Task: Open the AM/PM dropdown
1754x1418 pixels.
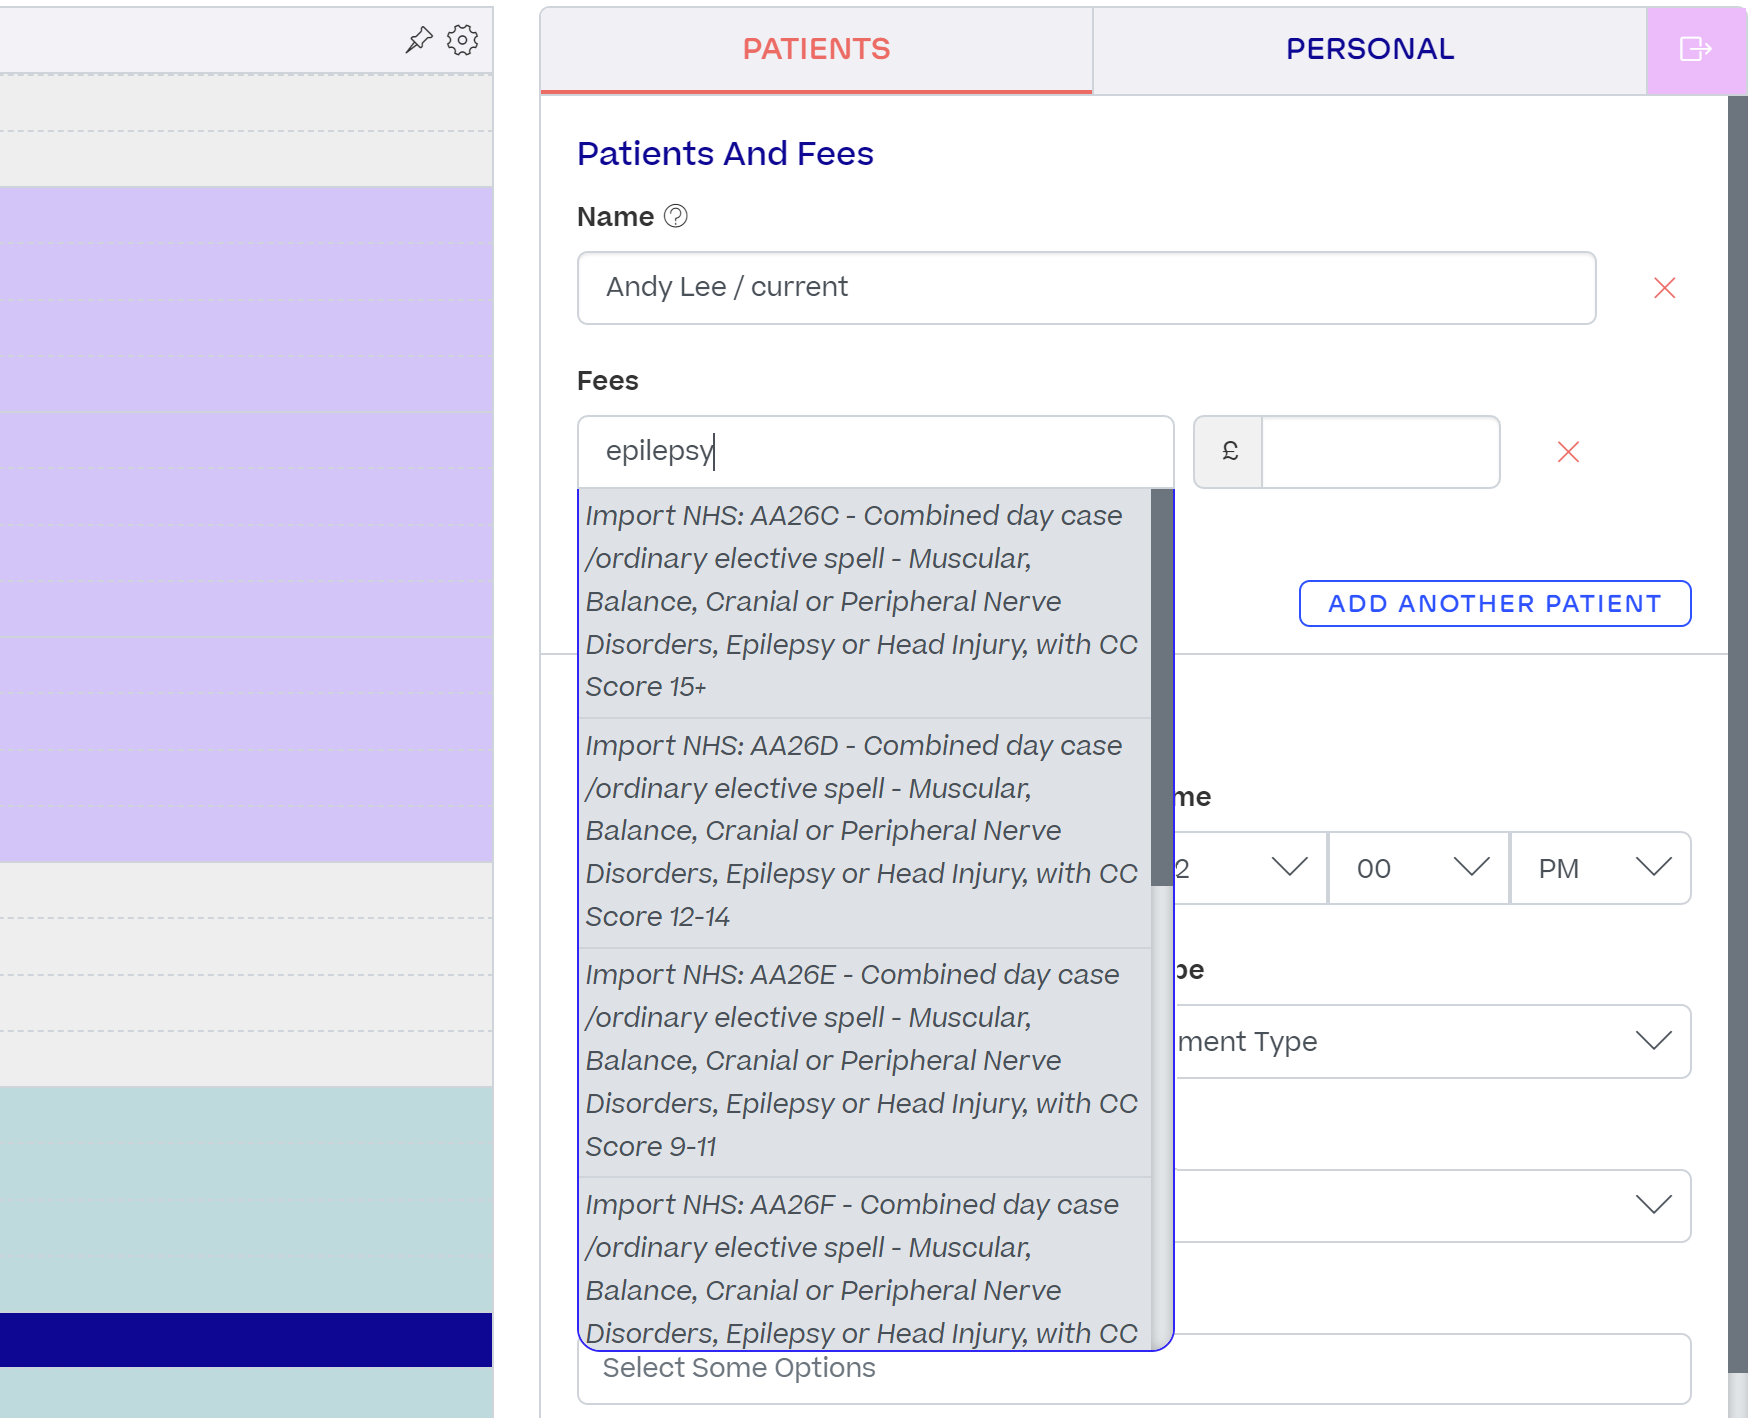Action: tap(1601, 868)
